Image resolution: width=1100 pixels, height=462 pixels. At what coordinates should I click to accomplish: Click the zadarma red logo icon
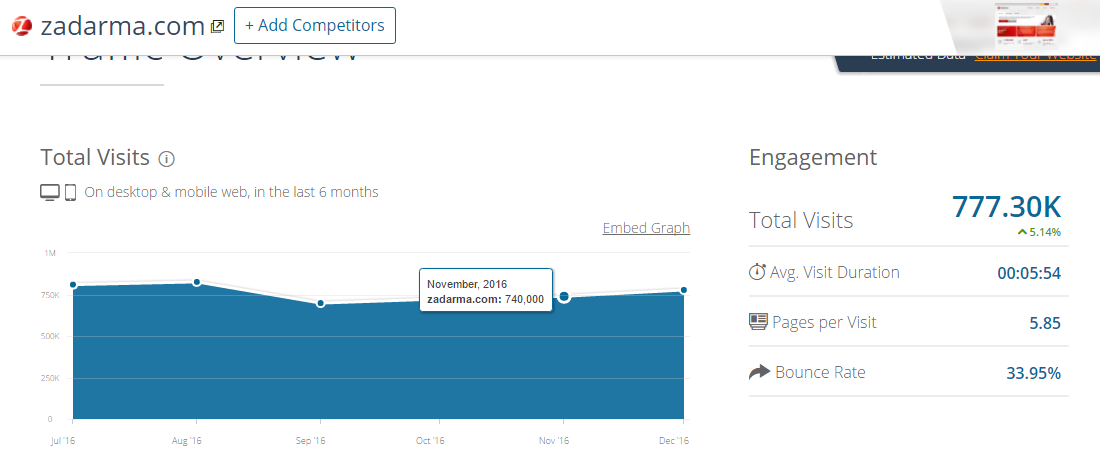(x=22, y=27)
